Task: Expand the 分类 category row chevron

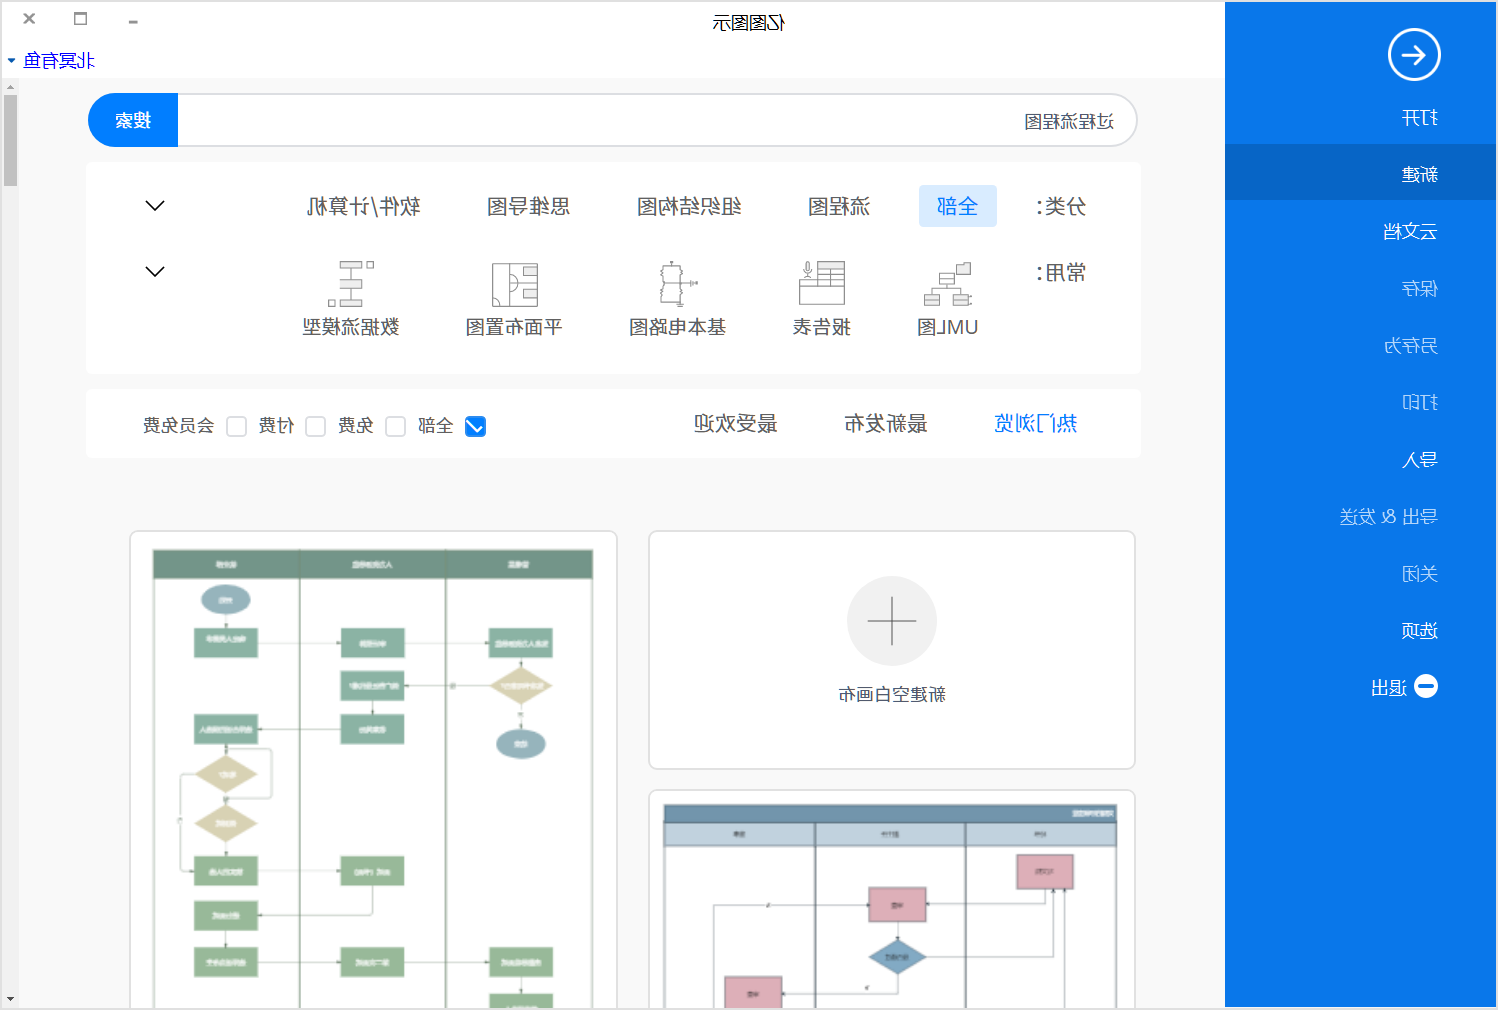Action: pos(155,206)
